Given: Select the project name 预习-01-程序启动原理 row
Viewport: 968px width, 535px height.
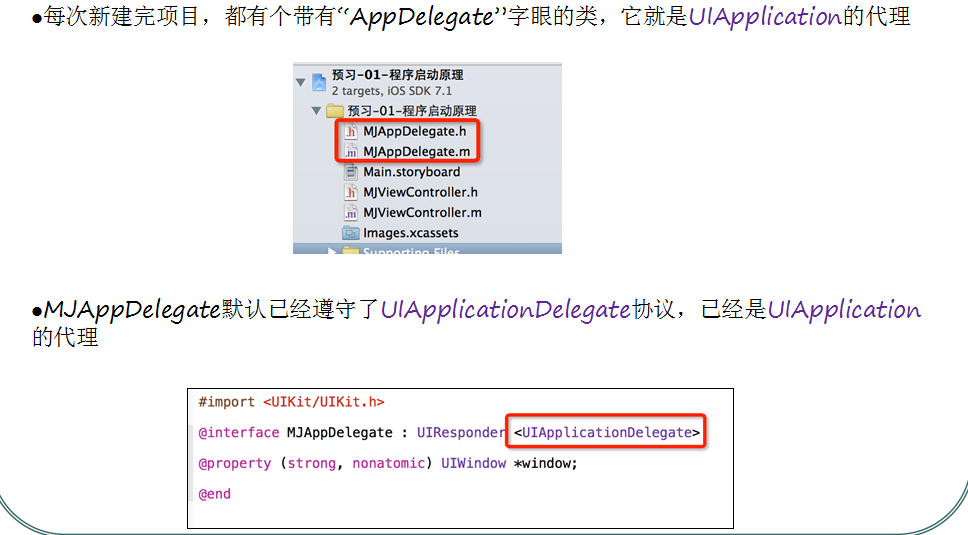Looking at the screenshot, I should click(x=398, y=75).
